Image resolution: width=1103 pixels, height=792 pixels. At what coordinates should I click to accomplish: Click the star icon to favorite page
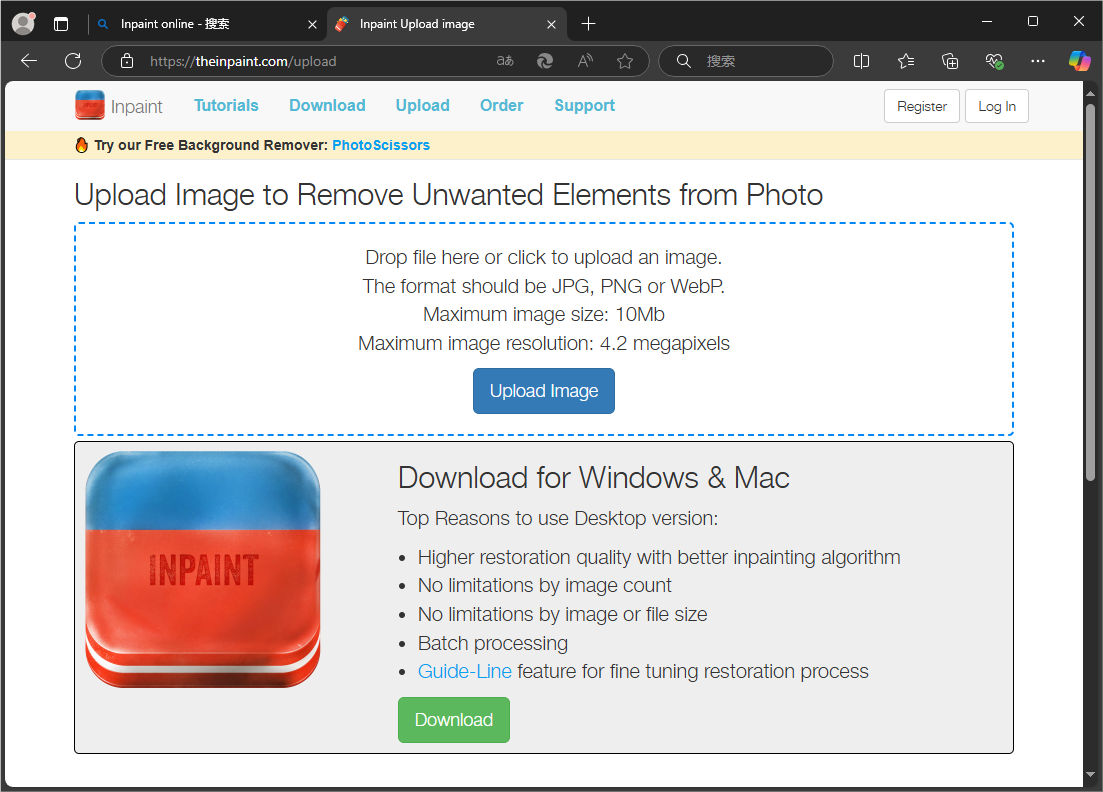[x=625, y=61]
